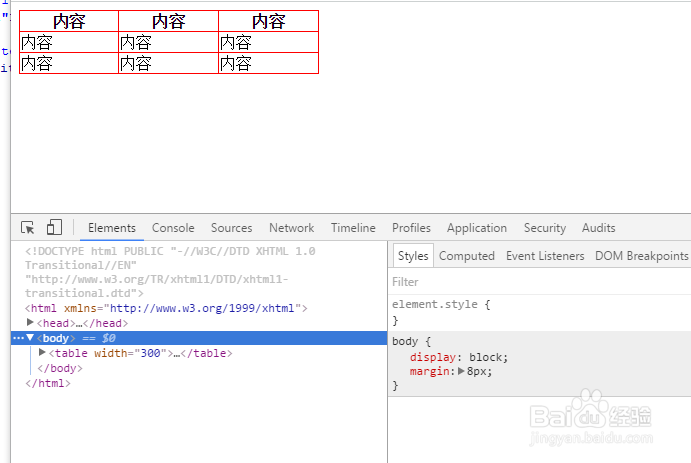Viewport: 691px width, 463px height.
Task: Click second row middle column 内容 cell
Action: tap(168, 42)
